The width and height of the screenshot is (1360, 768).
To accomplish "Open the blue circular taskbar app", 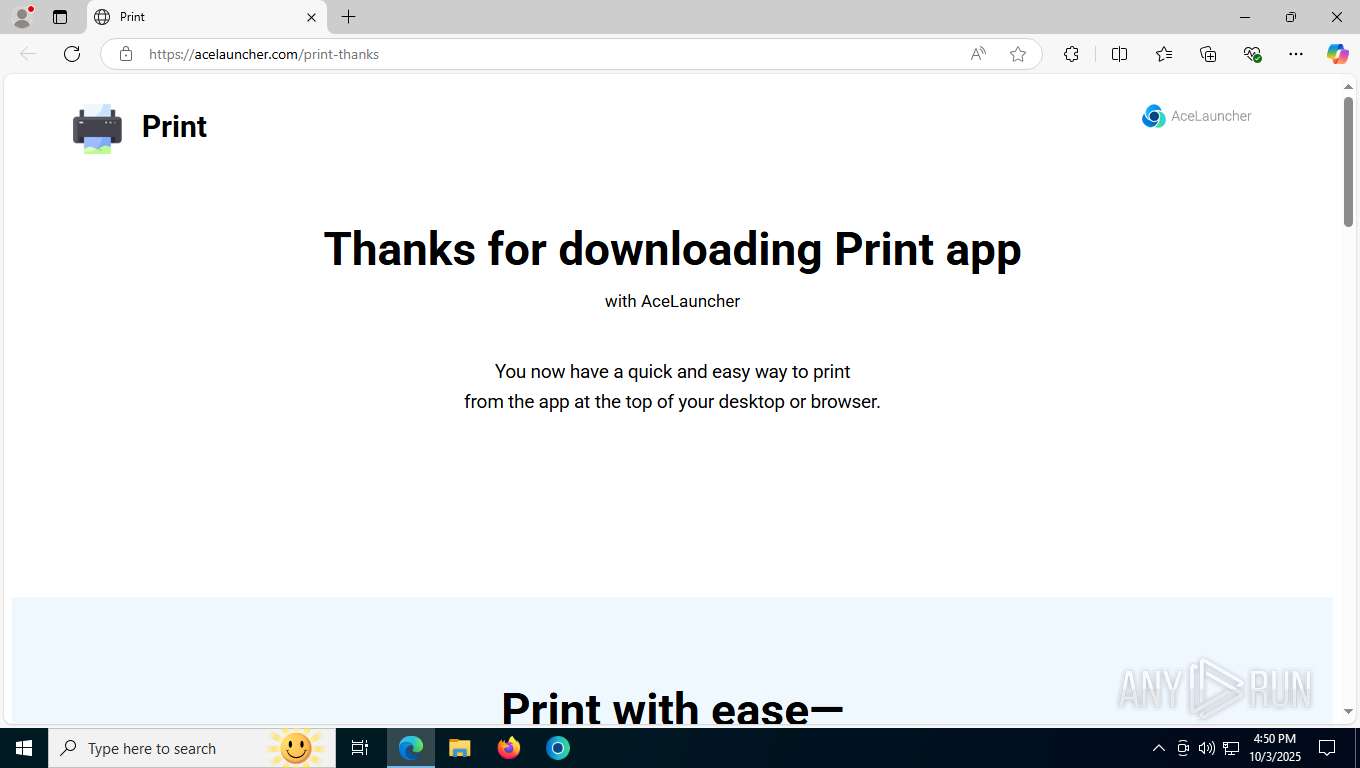I will click(x=558, y=748).
